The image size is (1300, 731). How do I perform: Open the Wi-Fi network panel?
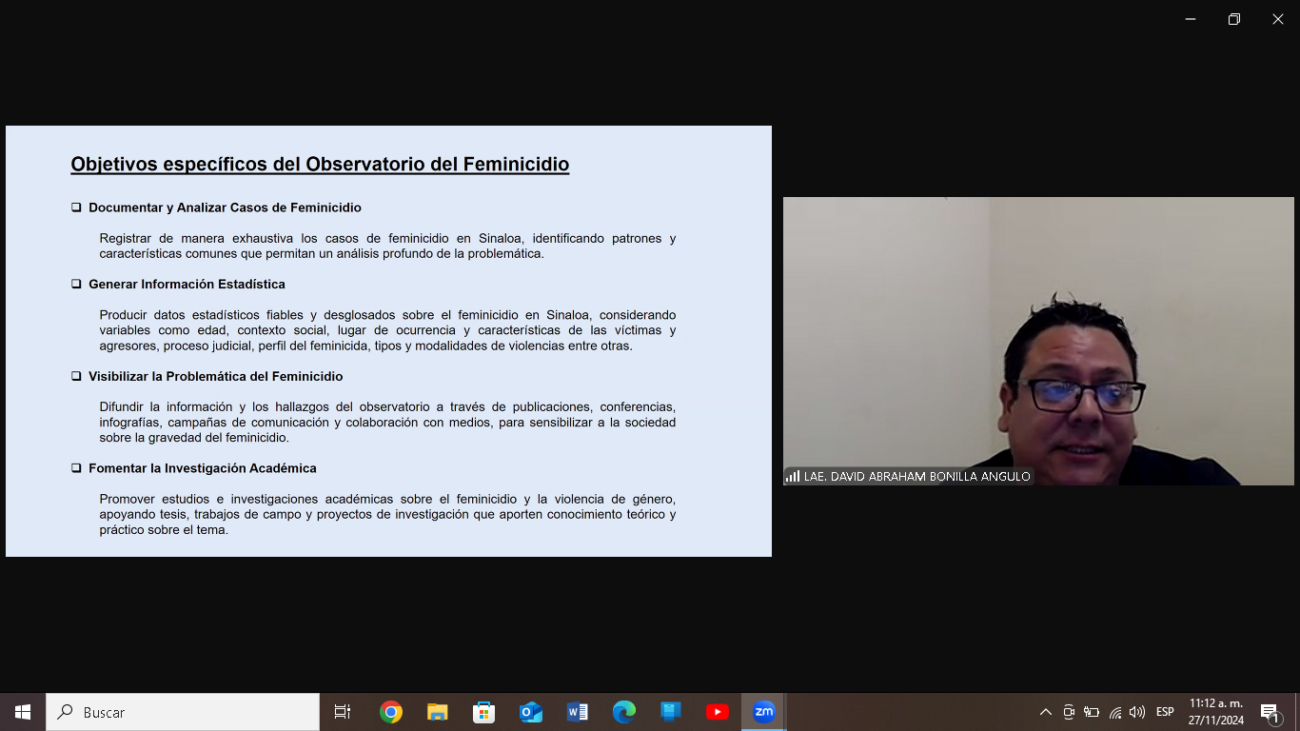pos(1115,712)
